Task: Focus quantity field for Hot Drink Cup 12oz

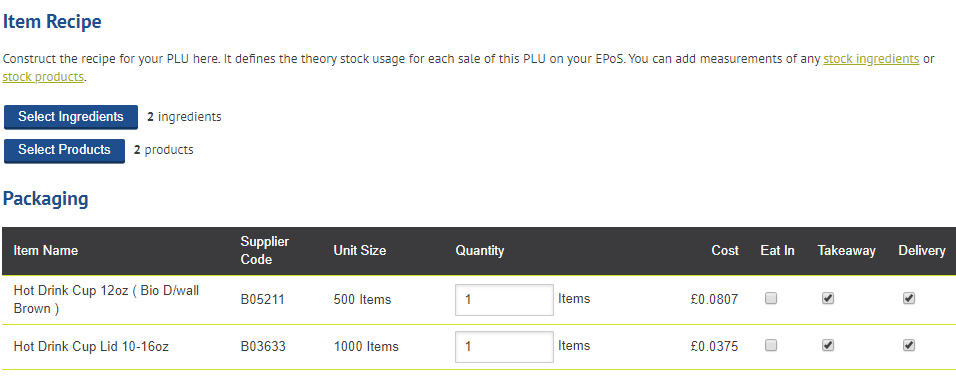Action: pyautogui.click(x=504, y=299)
